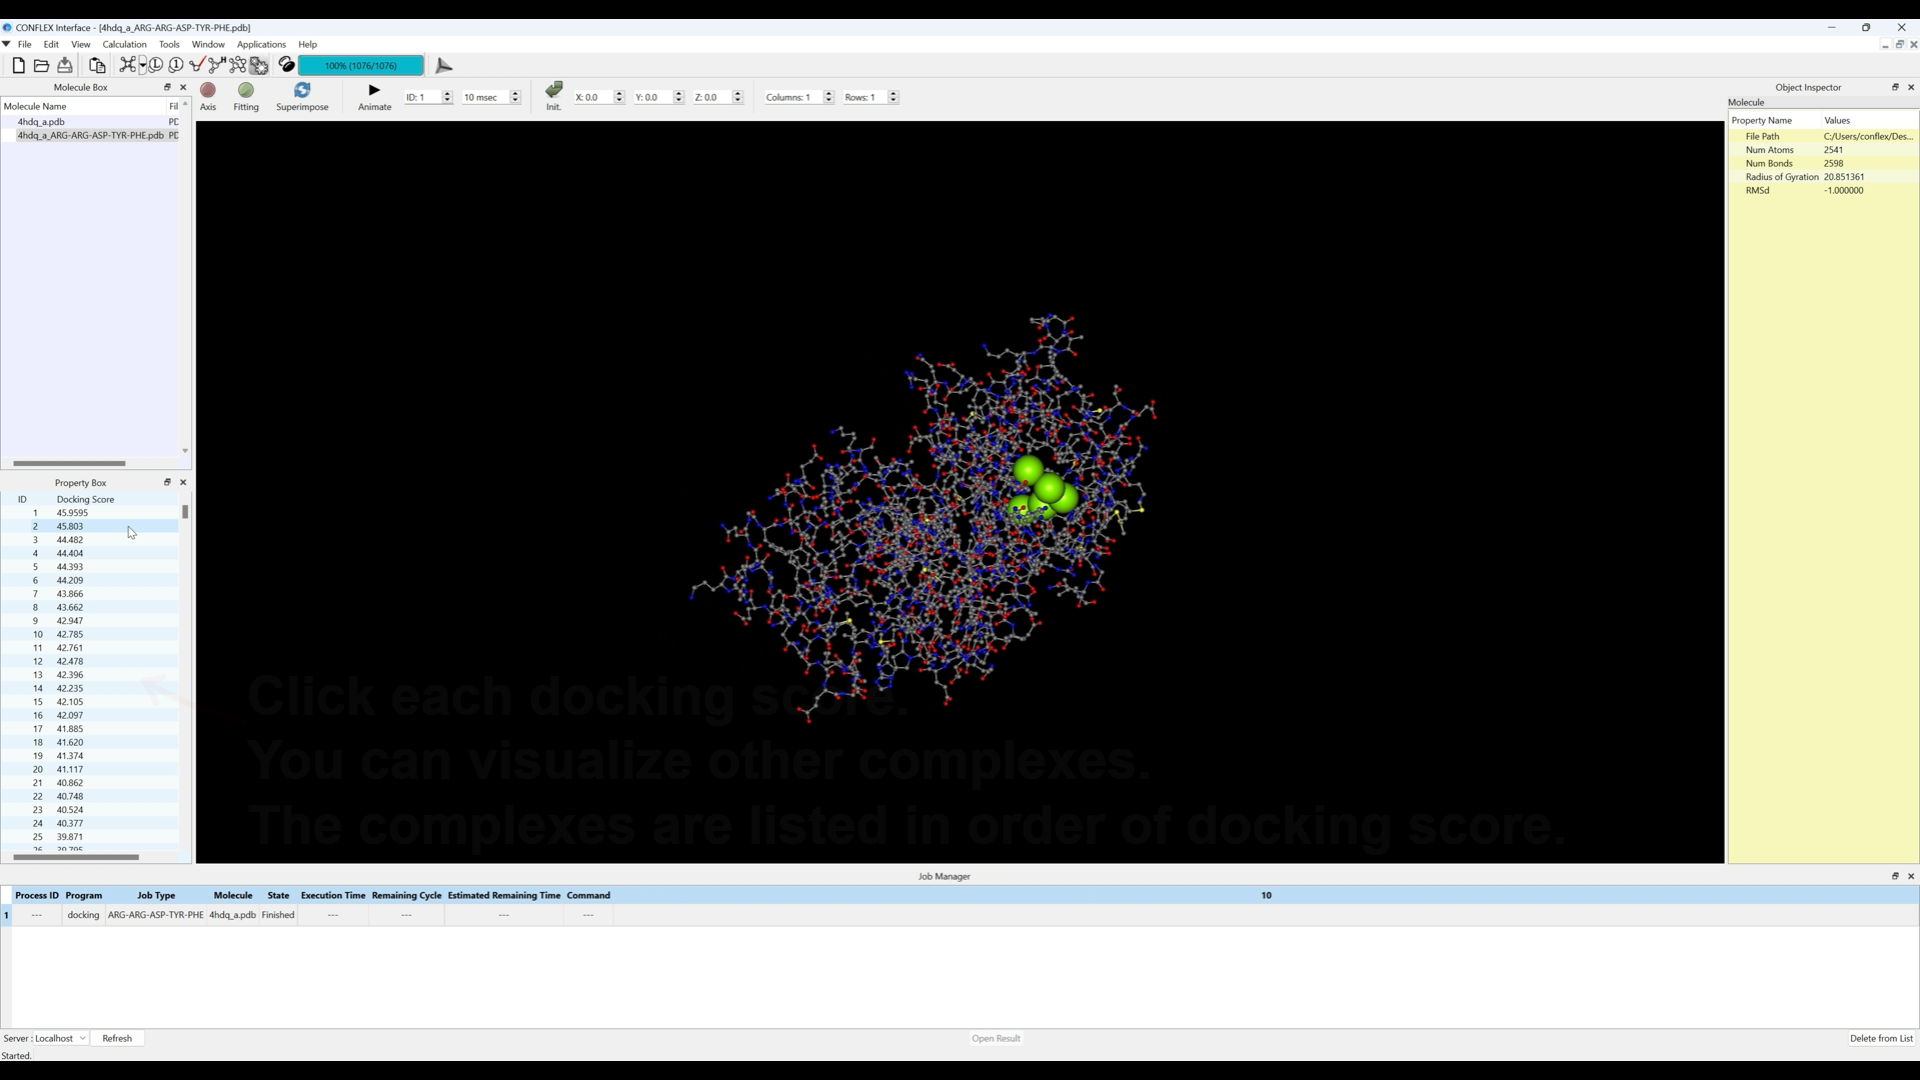
Task: Increase the Columns spinner value
Action: click(x=829, y=94)
